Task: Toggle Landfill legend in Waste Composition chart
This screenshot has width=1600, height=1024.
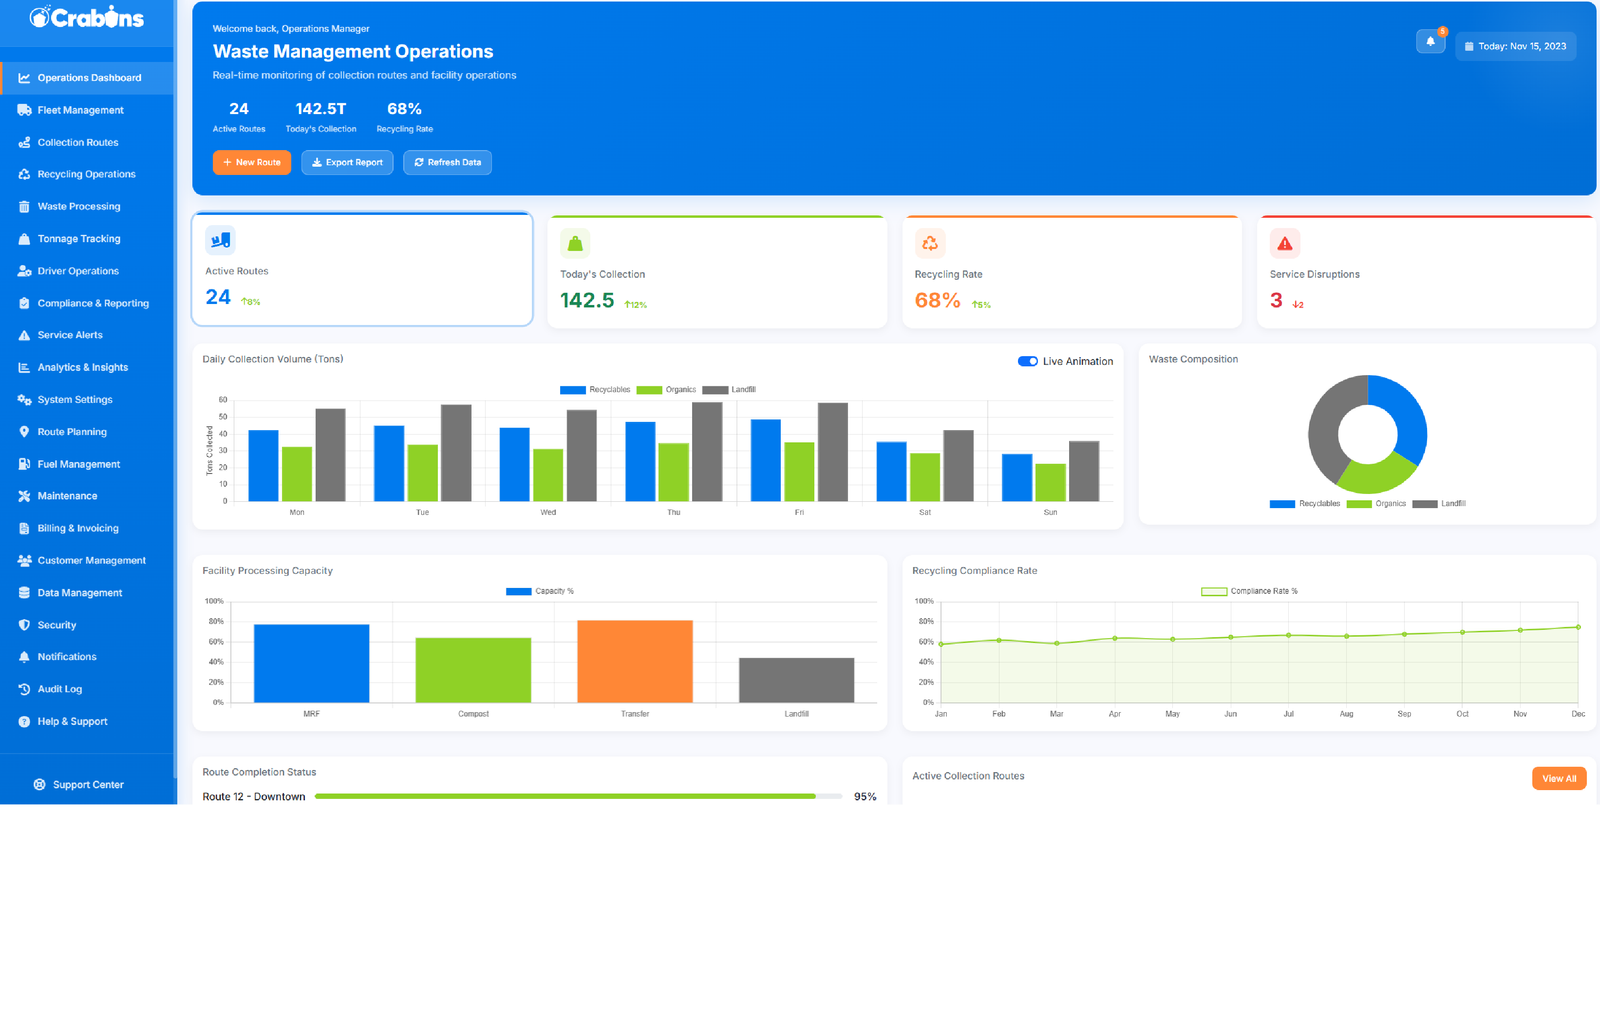Action: tap(1438, 504)
